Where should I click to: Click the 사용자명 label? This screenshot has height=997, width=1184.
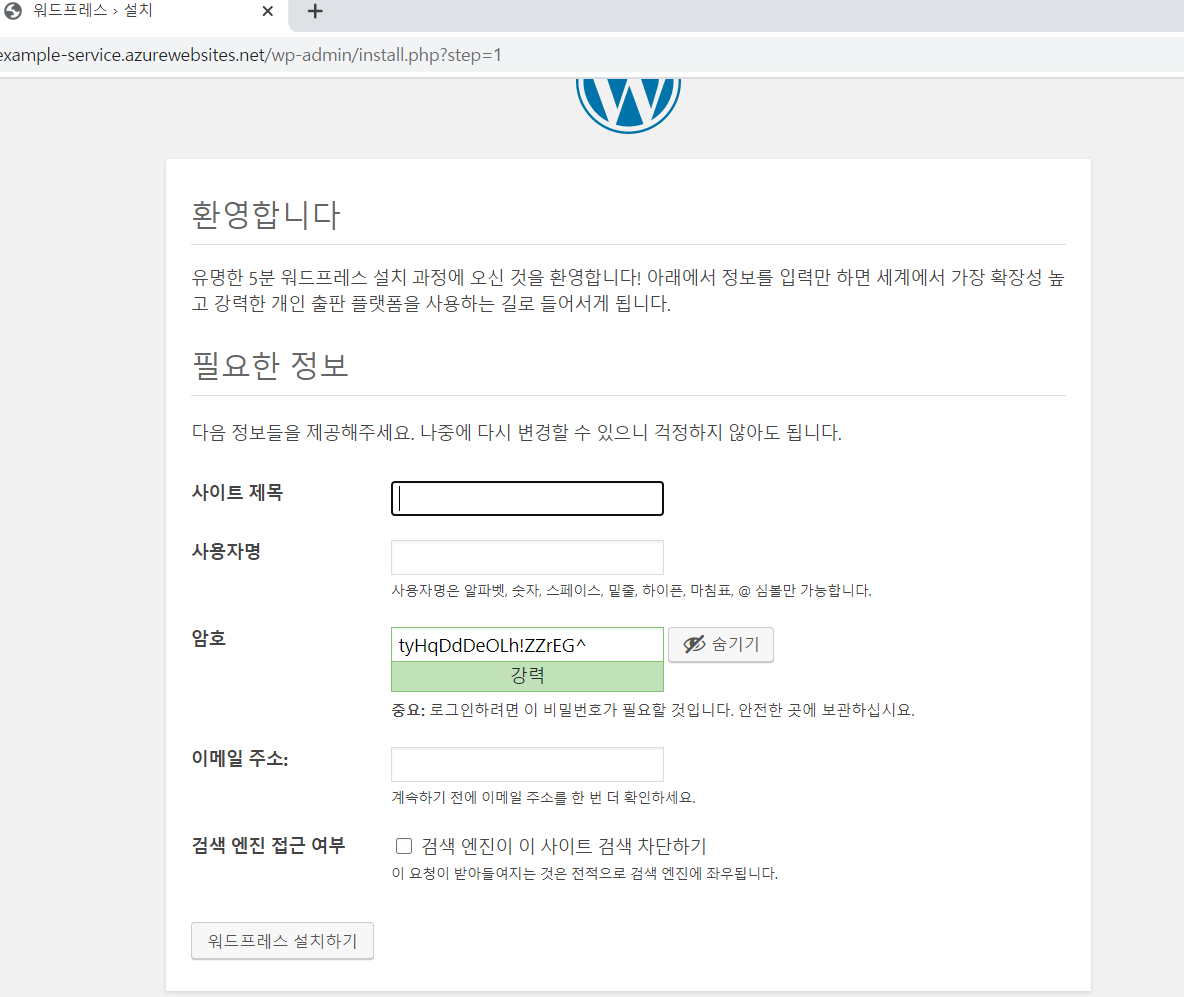click(x=226, y=551)
